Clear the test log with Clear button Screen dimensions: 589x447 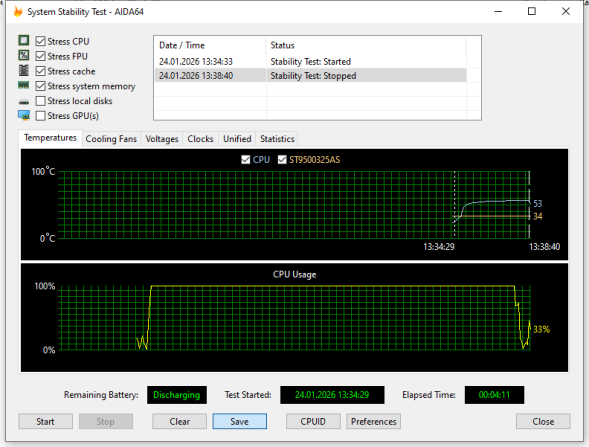pos(180,421)
